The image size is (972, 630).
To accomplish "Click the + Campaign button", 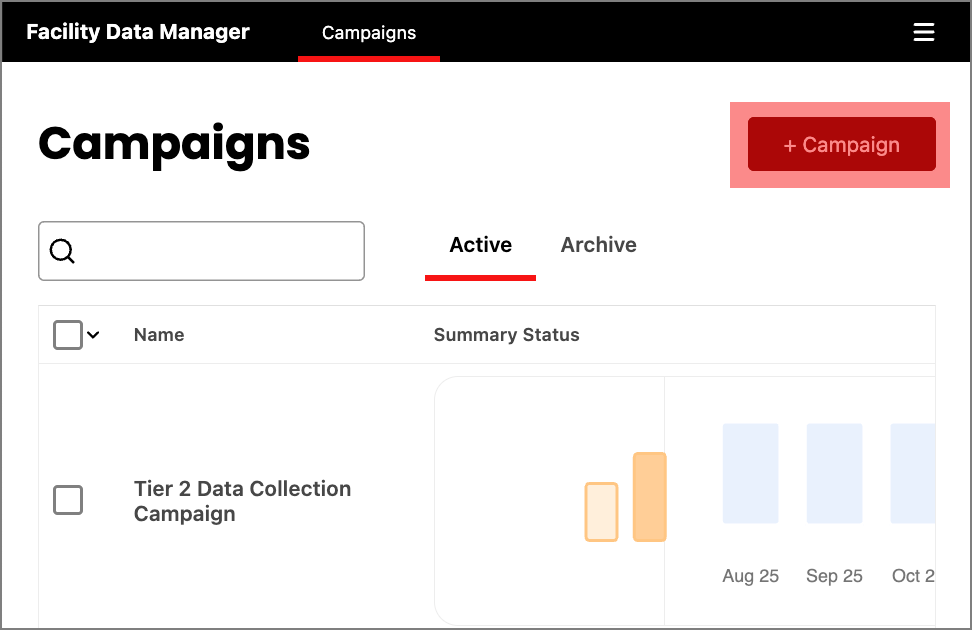I will pyautogui.click(x=840, y=144).
